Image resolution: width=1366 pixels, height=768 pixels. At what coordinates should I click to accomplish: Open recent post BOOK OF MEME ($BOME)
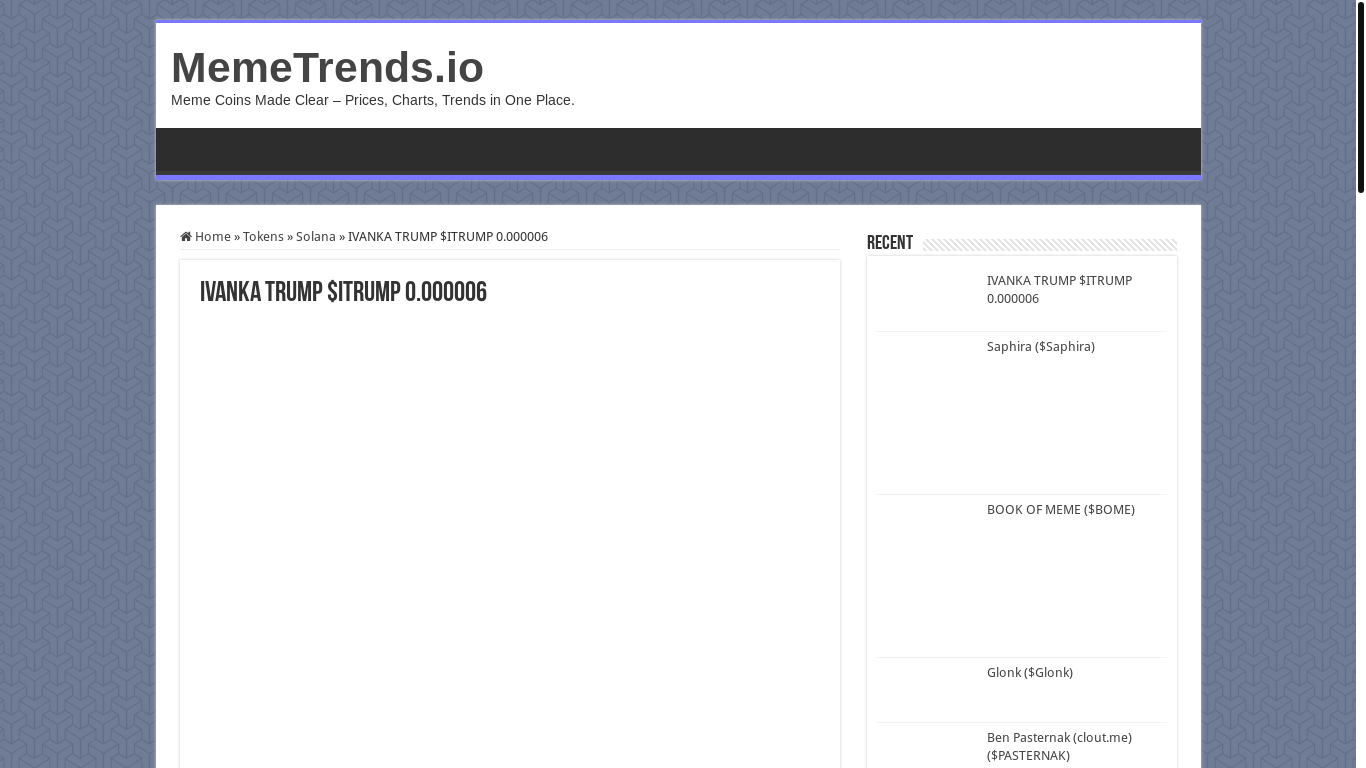point(1060,509)
